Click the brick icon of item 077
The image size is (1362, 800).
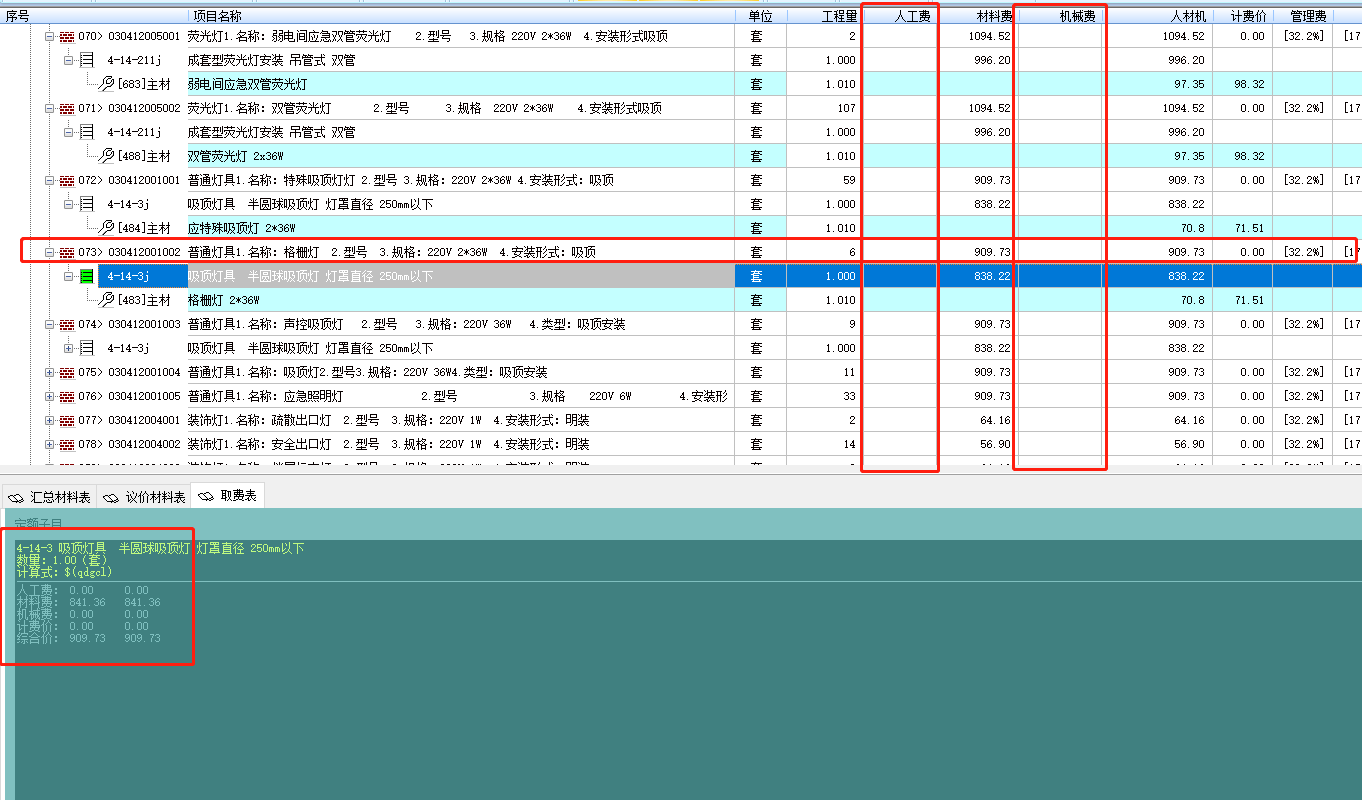67,421
